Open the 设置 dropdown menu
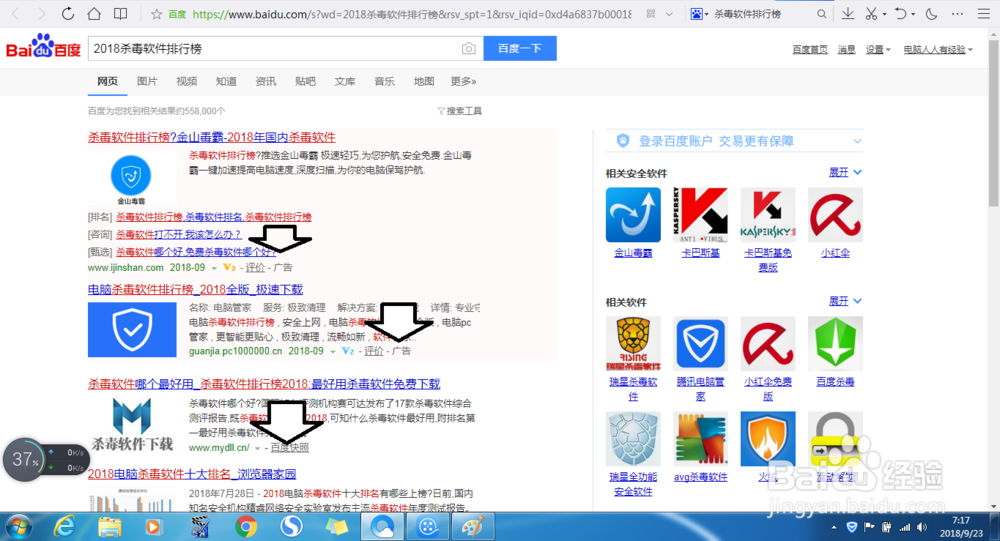 [x=878, y=50]
